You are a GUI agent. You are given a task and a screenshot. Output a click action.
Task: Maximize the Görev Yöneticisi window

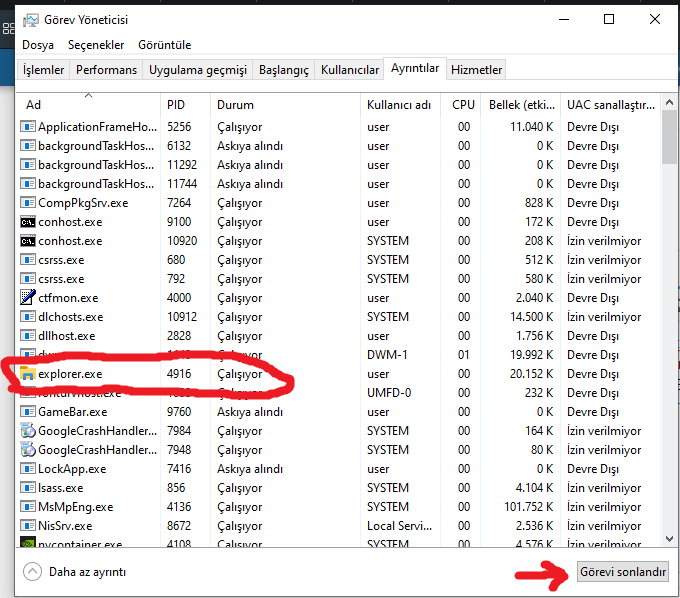tap(609, 19)
